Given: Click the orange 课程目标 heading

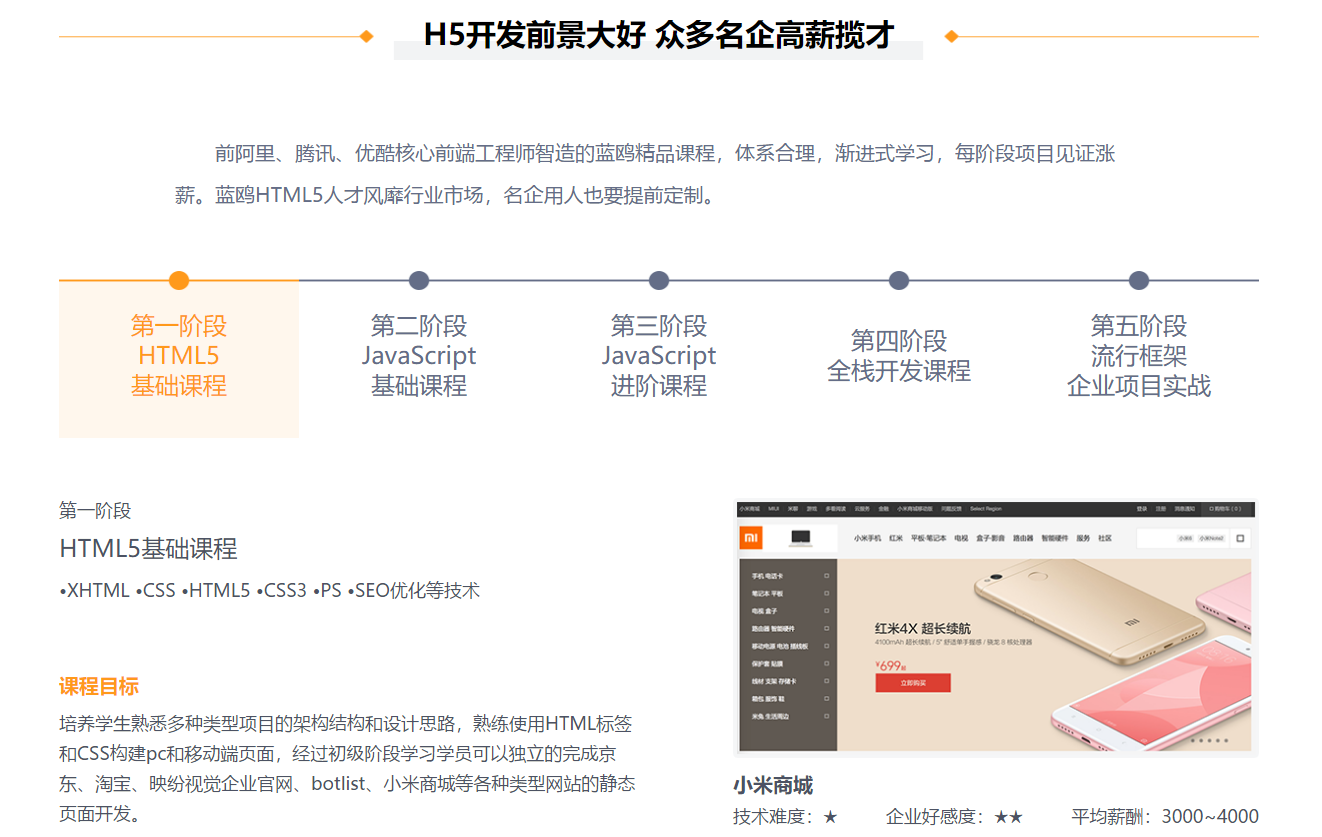Looking at the screenshot, I should pos(99,687).
